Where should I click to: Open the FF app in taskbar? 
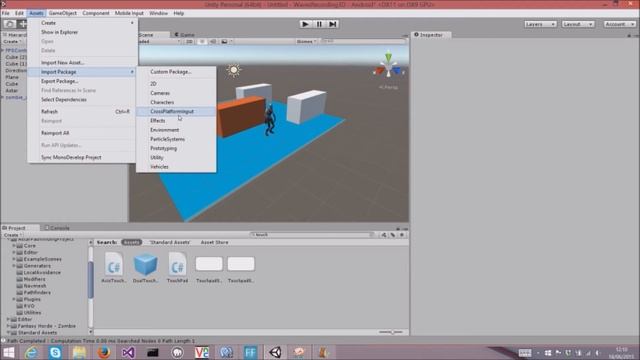251,352
